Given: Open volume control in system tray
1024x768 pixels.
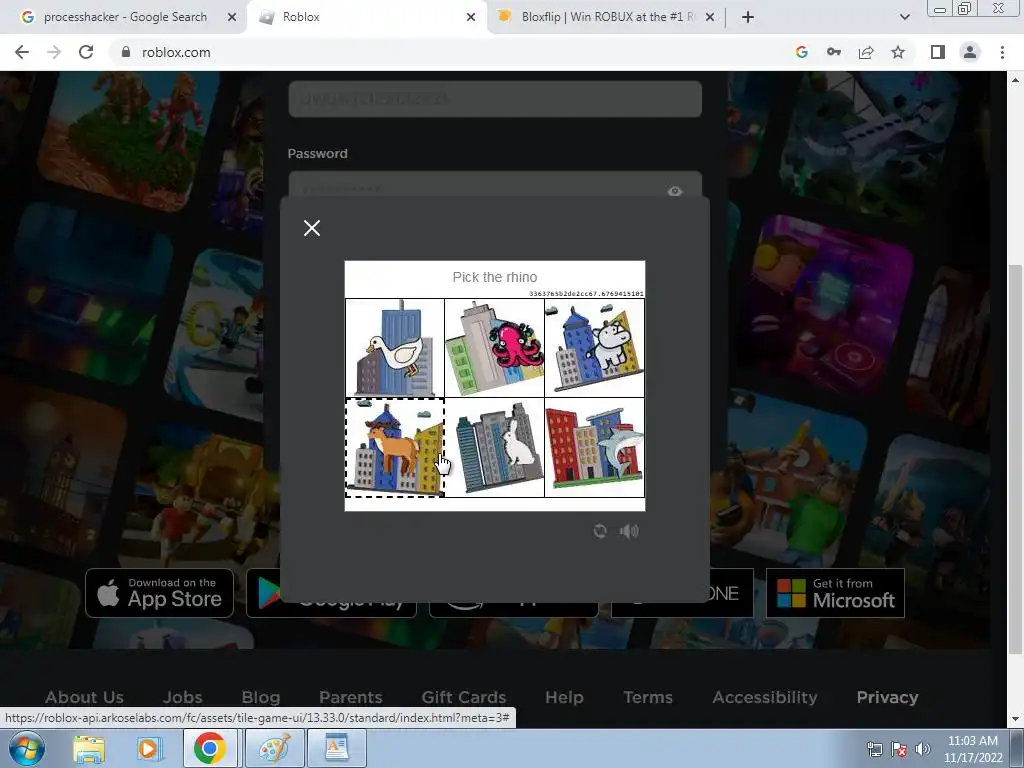Looking at the screenshot, I should click(922, 749).
